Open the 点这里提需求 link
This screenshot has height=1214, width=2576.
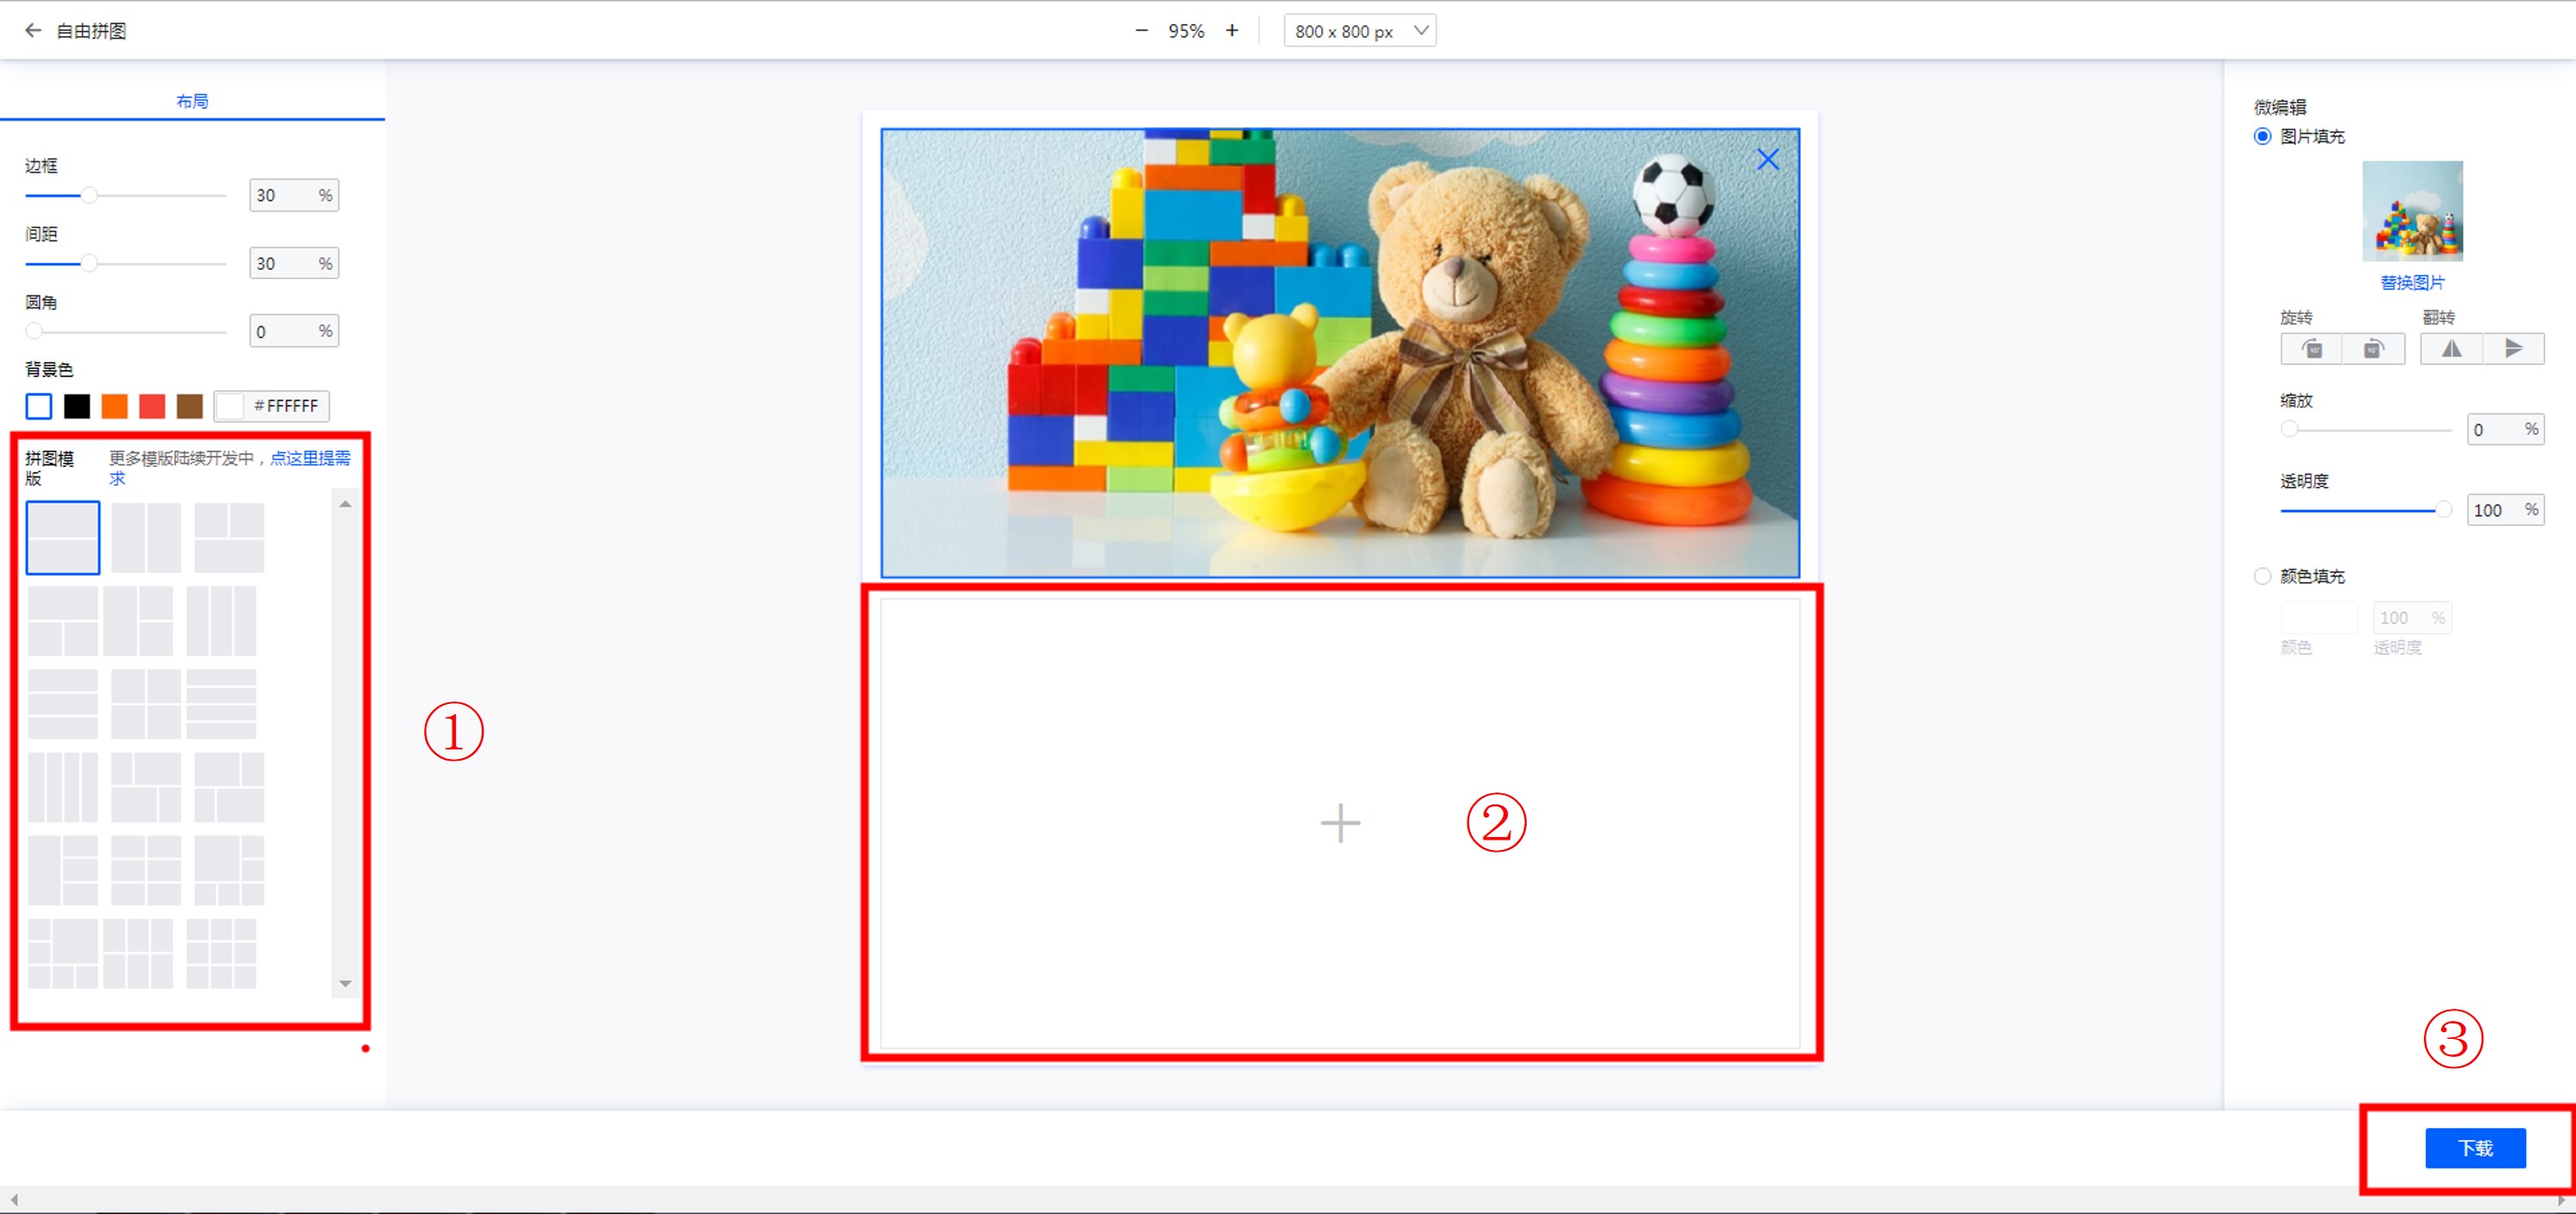(309, 458)
